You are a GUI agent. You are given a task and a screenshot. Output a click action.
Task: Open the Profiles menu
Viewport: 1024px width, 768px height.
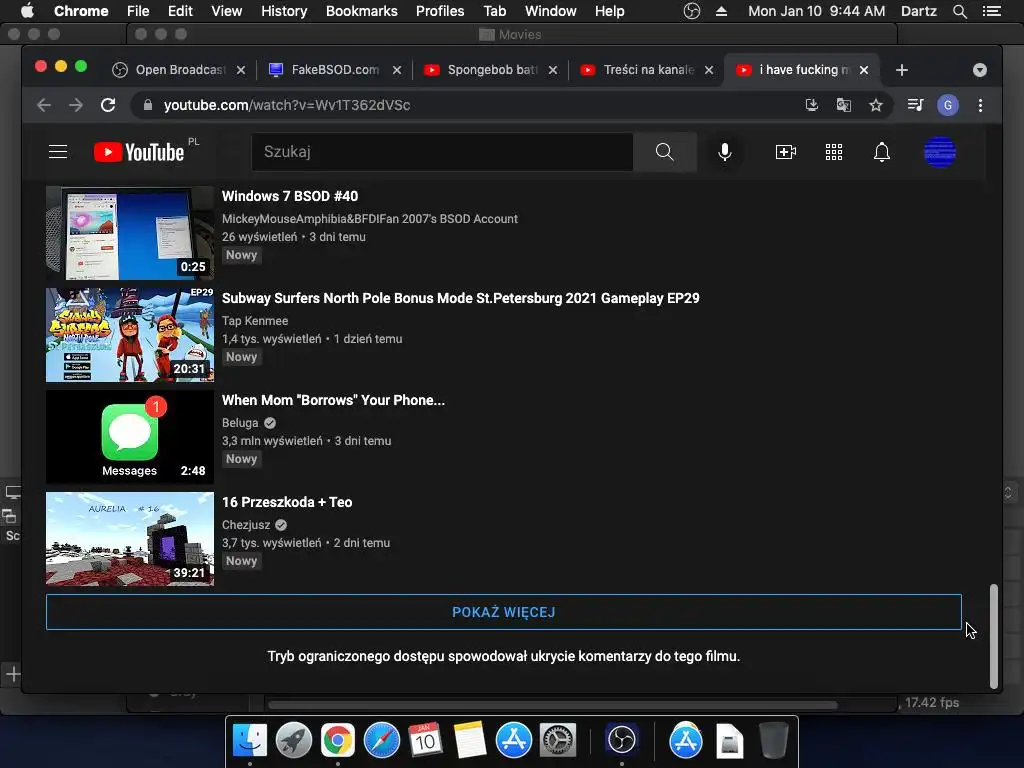[x=440, y=11]
